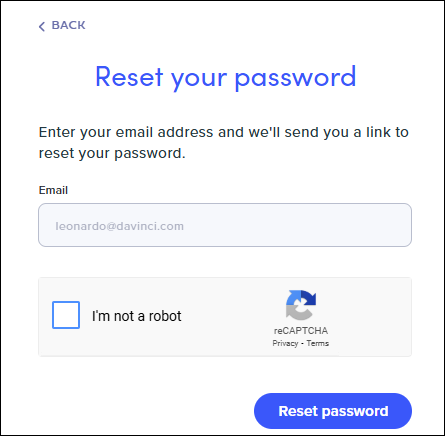The width and height of the screenshot is (445, 436).
Task: Go back via the BACK link
Action: coord(62,26)
